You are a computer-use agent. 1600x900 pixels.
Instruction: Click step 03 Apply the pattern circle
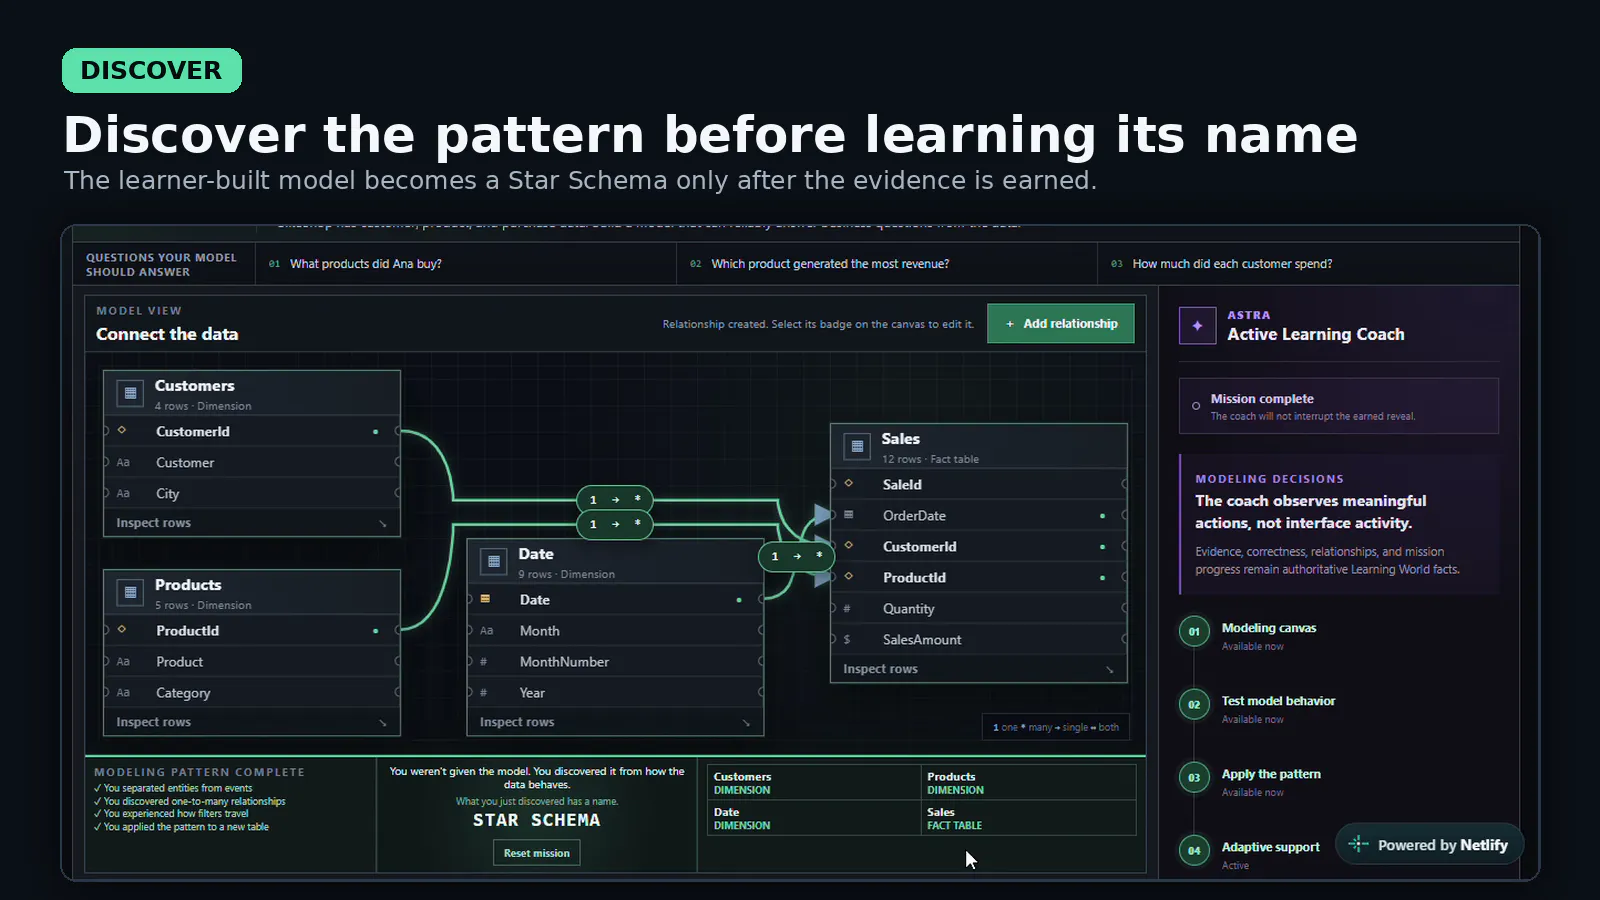coord(1194,778)
